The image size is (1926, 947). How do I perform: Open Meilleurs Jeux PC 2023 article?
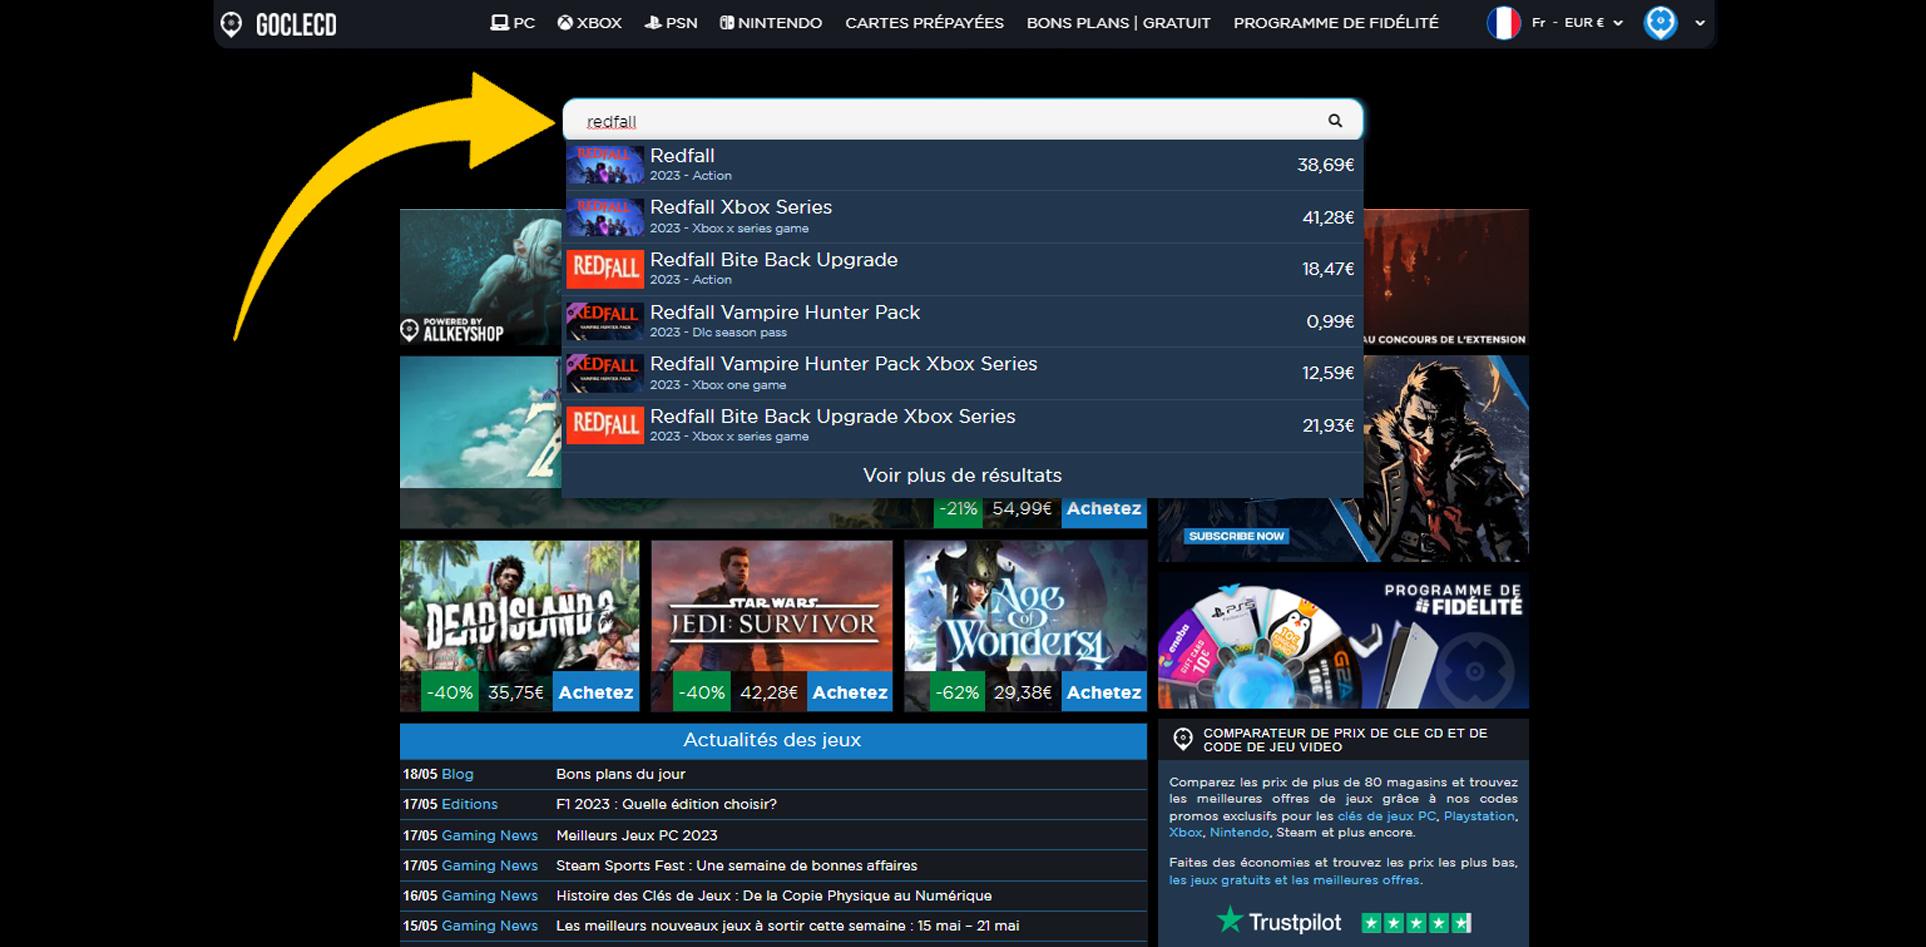click(x=636, y=835)
